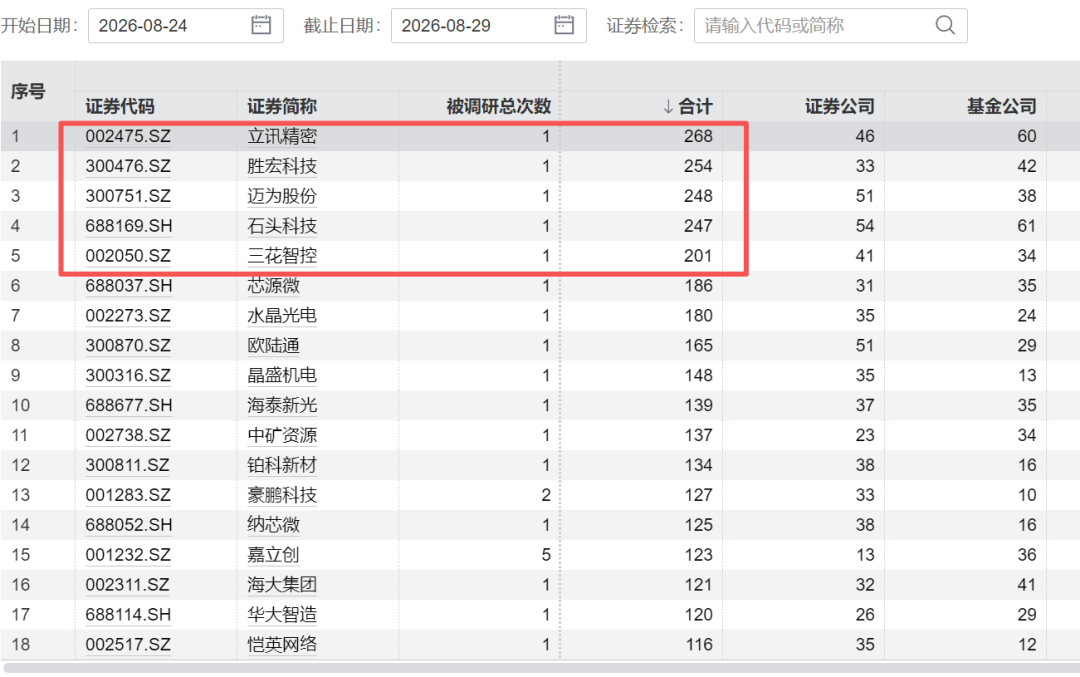Open stock code 300870.SZ
The image size is (1080, 677).
(128, 346)
